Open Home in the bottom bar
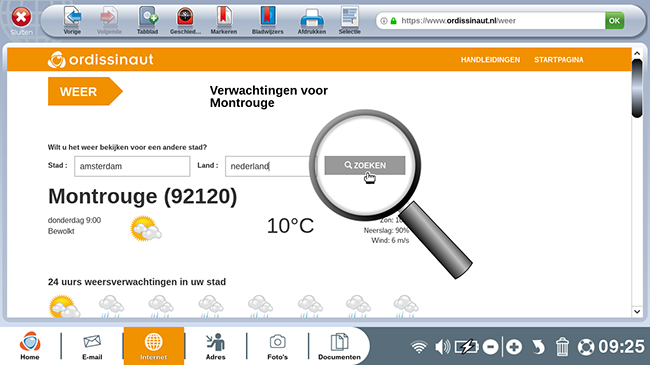The width and height of the screenshot is (650, 365). tap(30, 346)
